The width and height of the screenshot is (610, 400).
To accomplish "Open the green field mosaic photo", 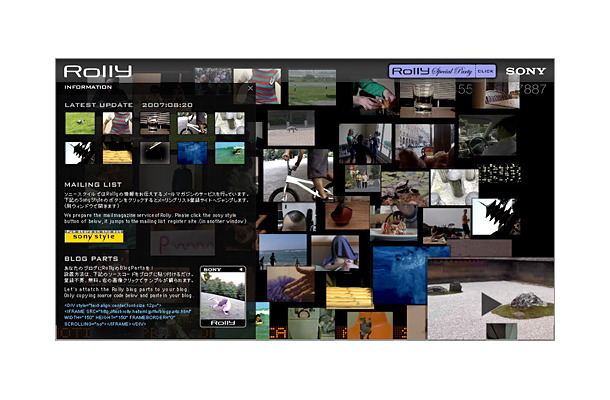I will tap(312, 88).
